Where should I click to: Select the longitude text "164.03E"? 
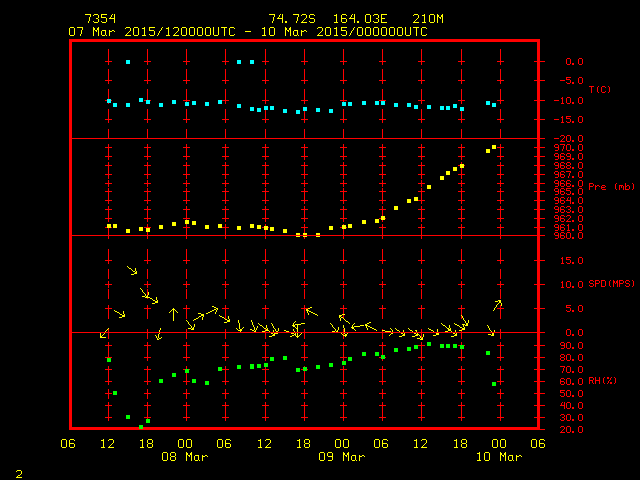tap(360, 19)
